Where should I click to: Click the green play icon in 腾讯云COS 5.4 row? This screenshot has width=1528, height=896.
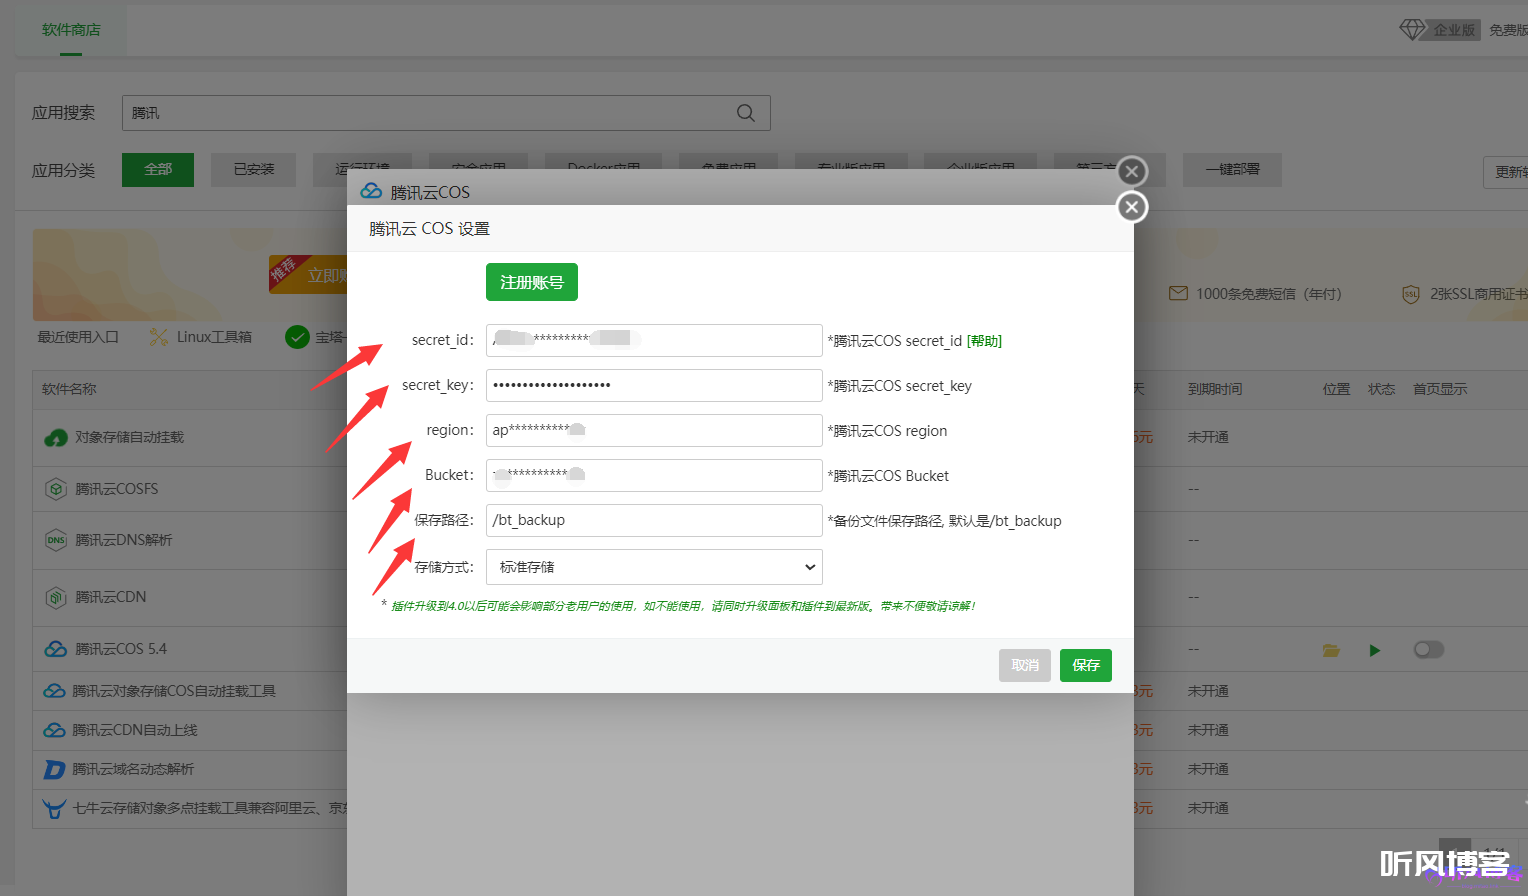(x=1375, y=650)
